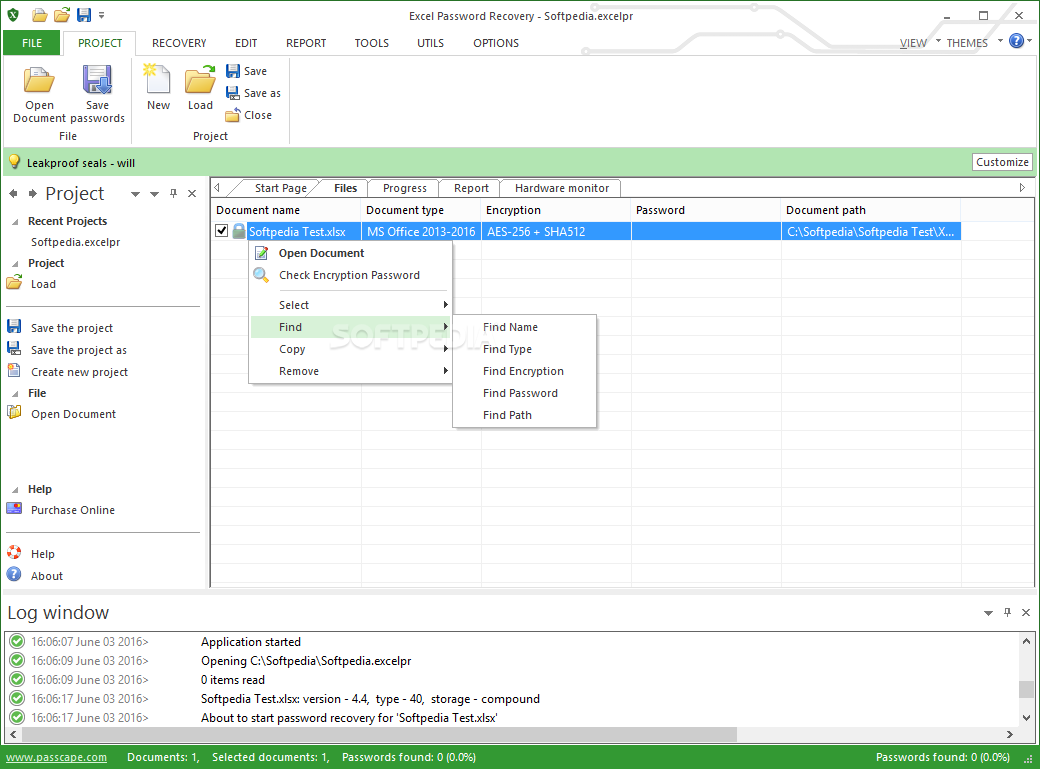Viewport: 1040px width, 769px height.
Task: Click Open Document in sidebar File section
Action: pyautogui.click(x=73, y=413)
